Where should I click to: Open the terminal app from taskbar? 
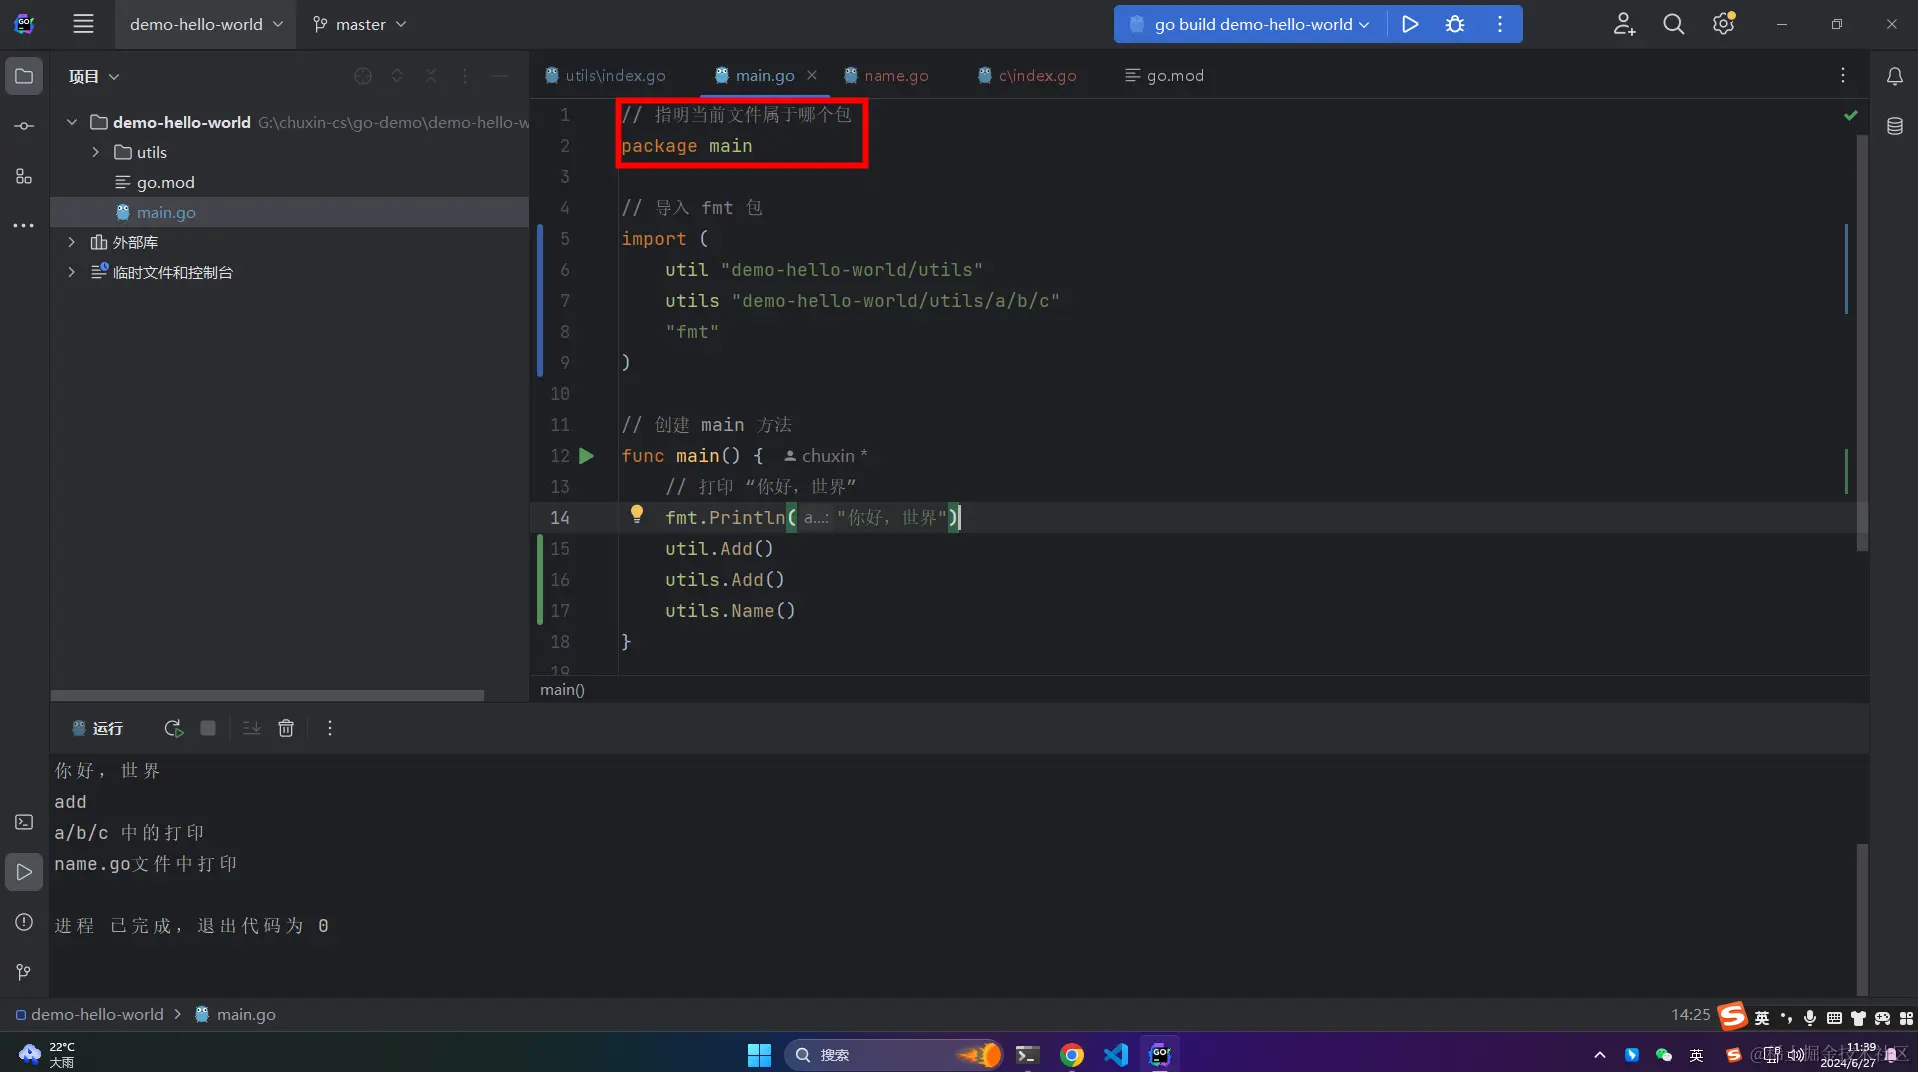1026,1054
